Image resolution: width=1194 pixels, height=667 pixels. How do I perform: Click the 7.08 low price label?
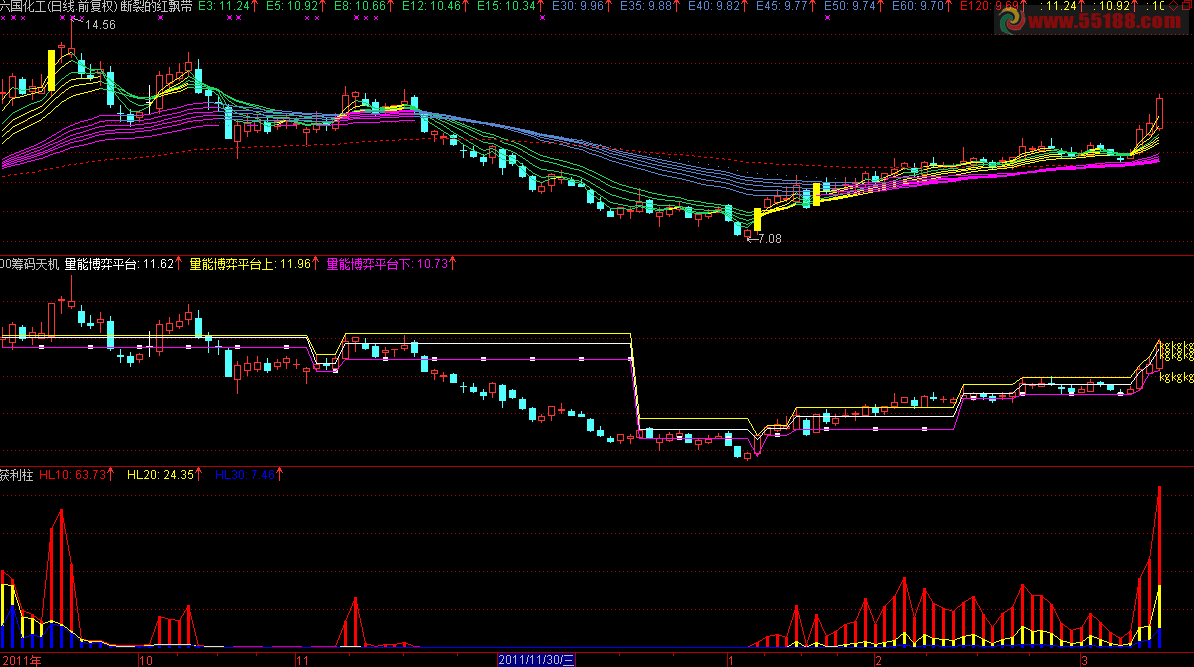(769, 239)
